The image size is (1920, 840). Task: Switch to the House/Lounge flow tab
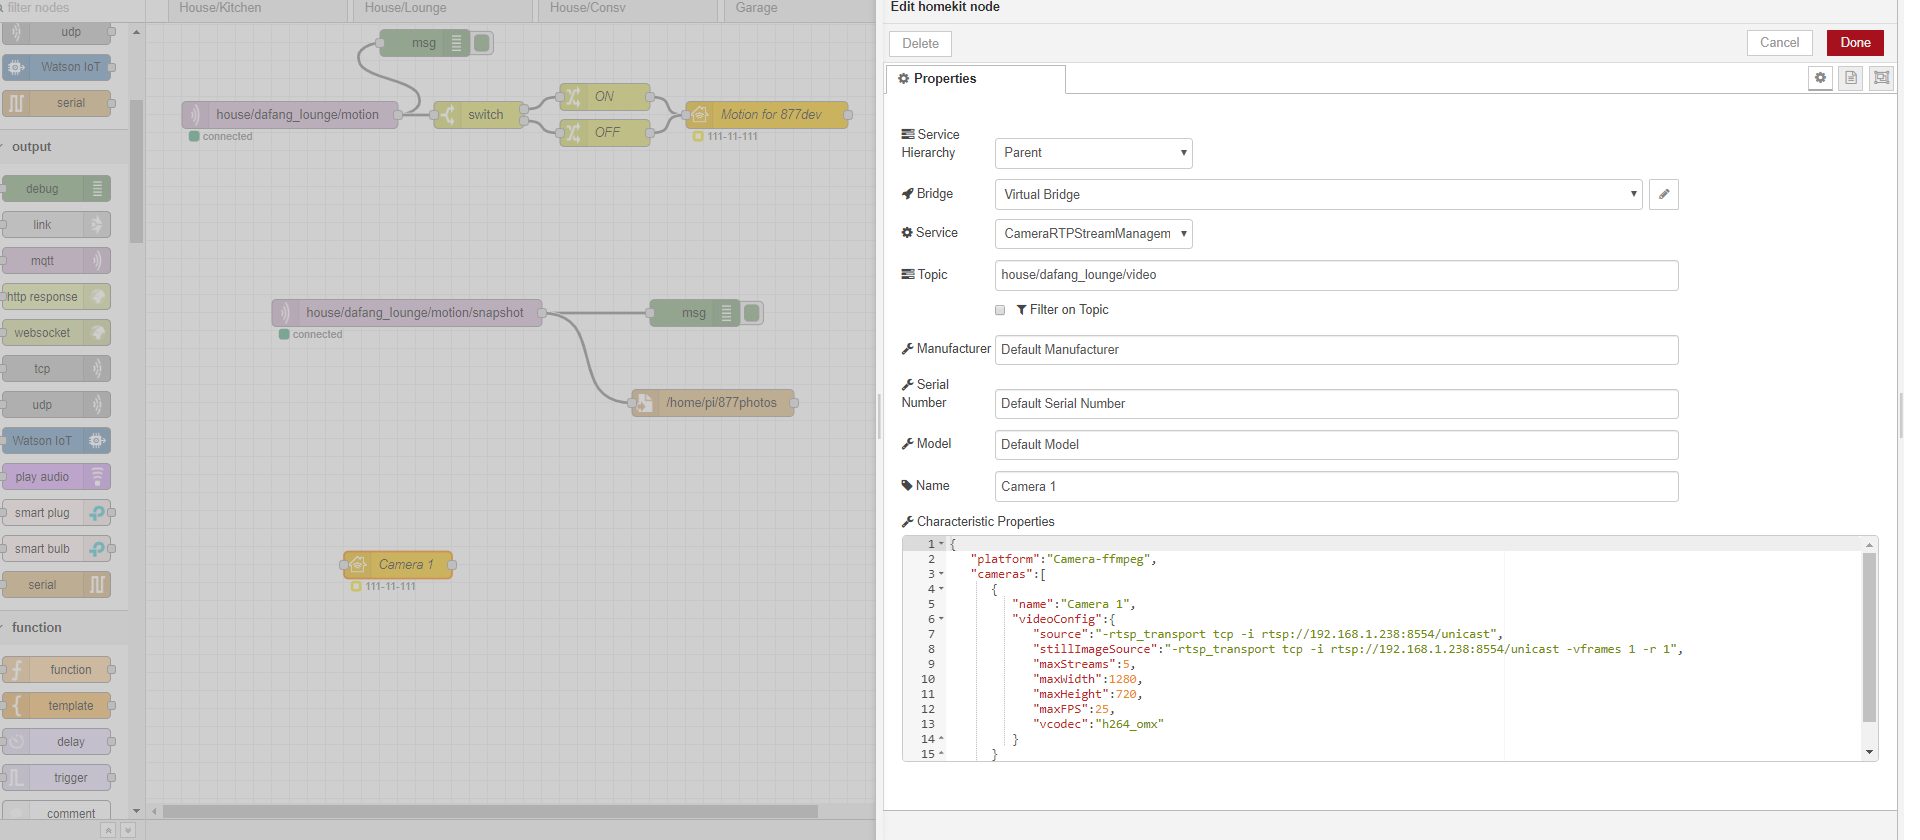(x=441, y=9)
